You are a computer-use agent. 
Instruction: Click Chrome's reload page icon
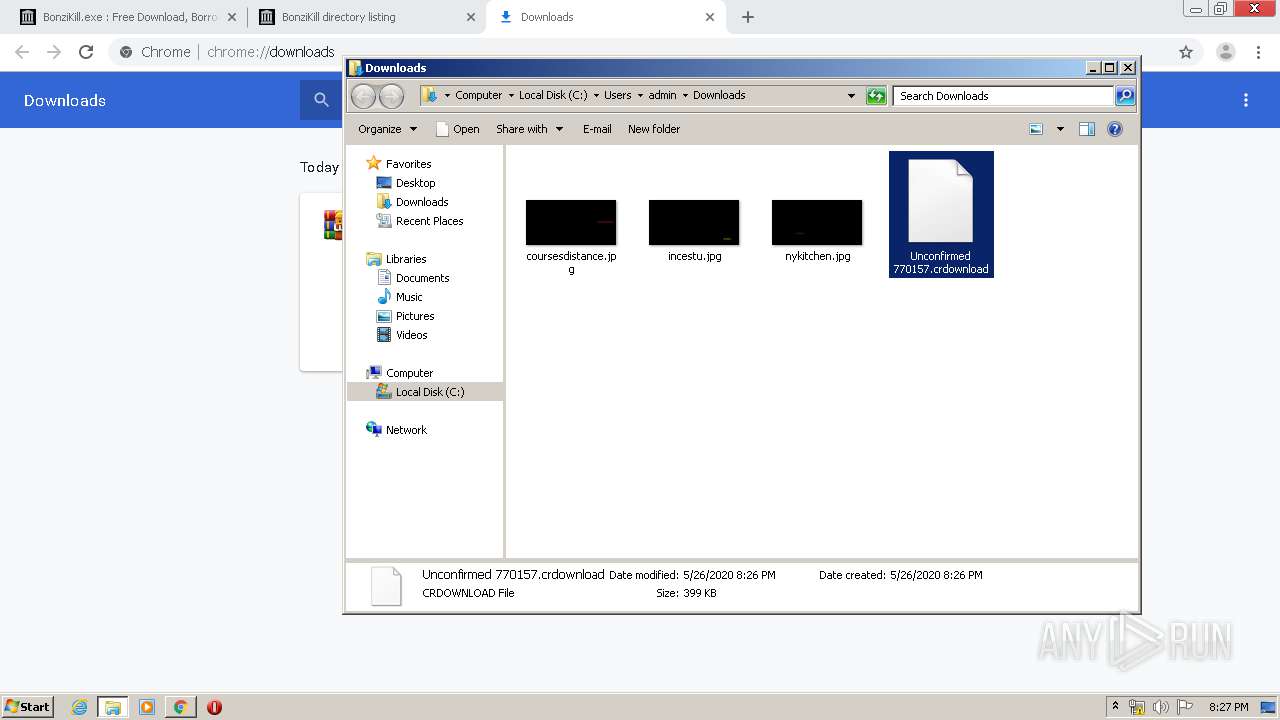point(86,52)
